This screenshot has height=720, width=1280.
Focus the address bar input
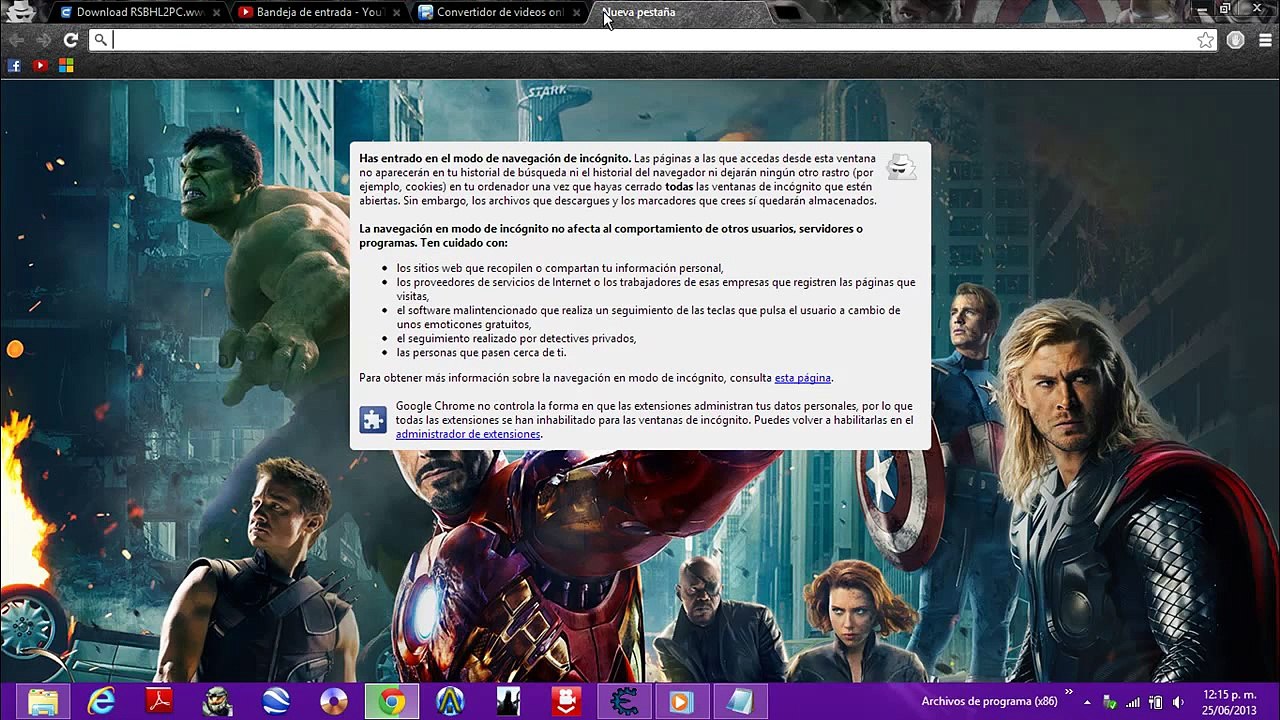652,40
